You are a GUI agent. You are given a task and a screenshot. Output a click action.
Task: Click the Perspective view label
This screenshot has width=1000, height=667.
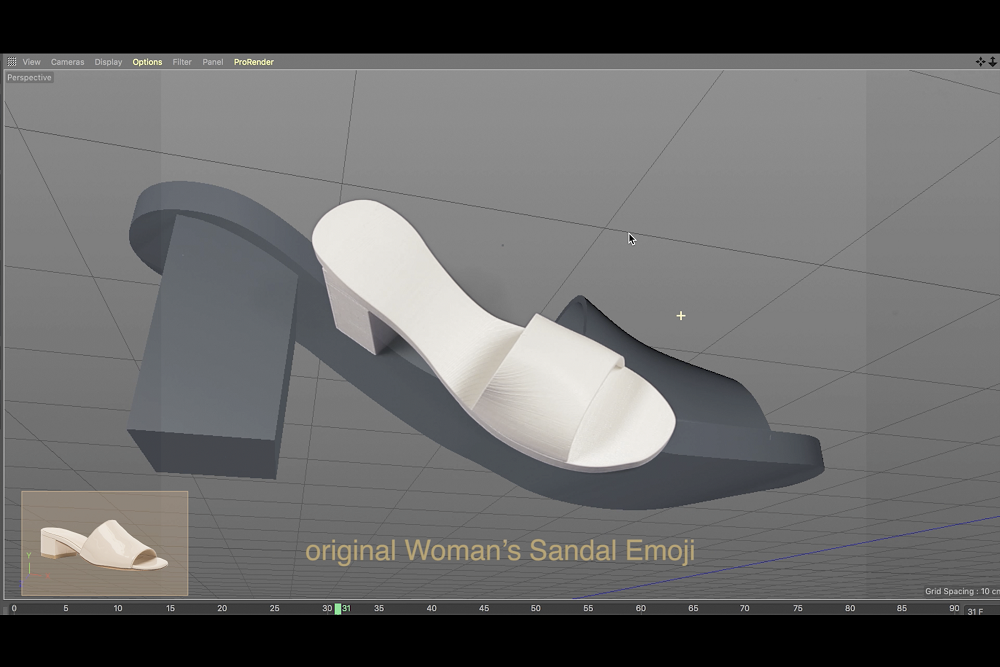(30, 78)
